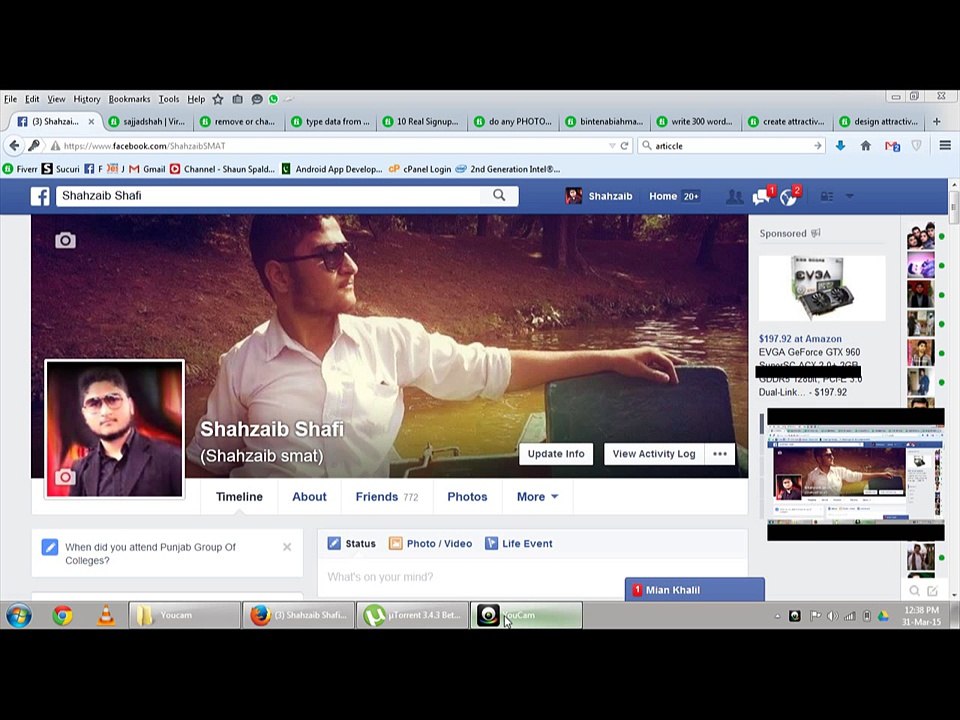The width and height of the screenshot is (960, 720).
Task: Click the bookmark star icon in menu bar
Action: click(218, 99)
